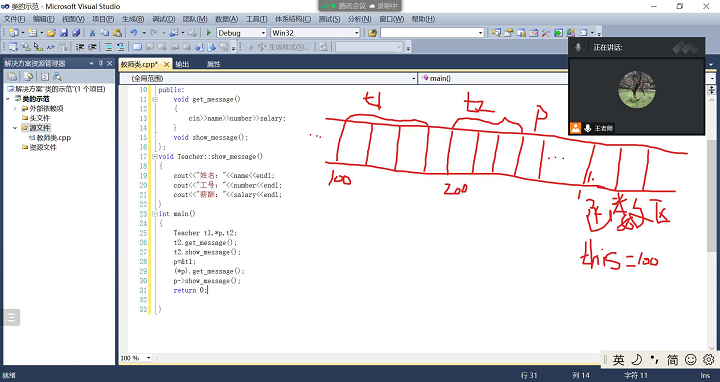The width and height of the screenshot is (720, 382).
Task: Click the Open File folder icon
Action: [51, 33]
